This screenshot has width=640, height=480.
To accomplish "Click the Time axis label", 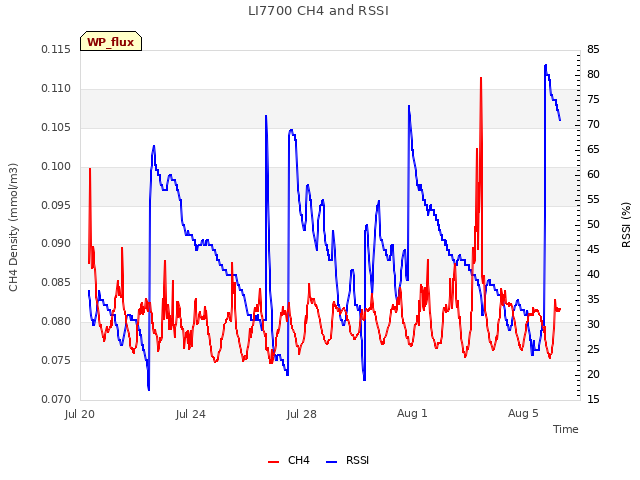I will [x=566, y=429].
